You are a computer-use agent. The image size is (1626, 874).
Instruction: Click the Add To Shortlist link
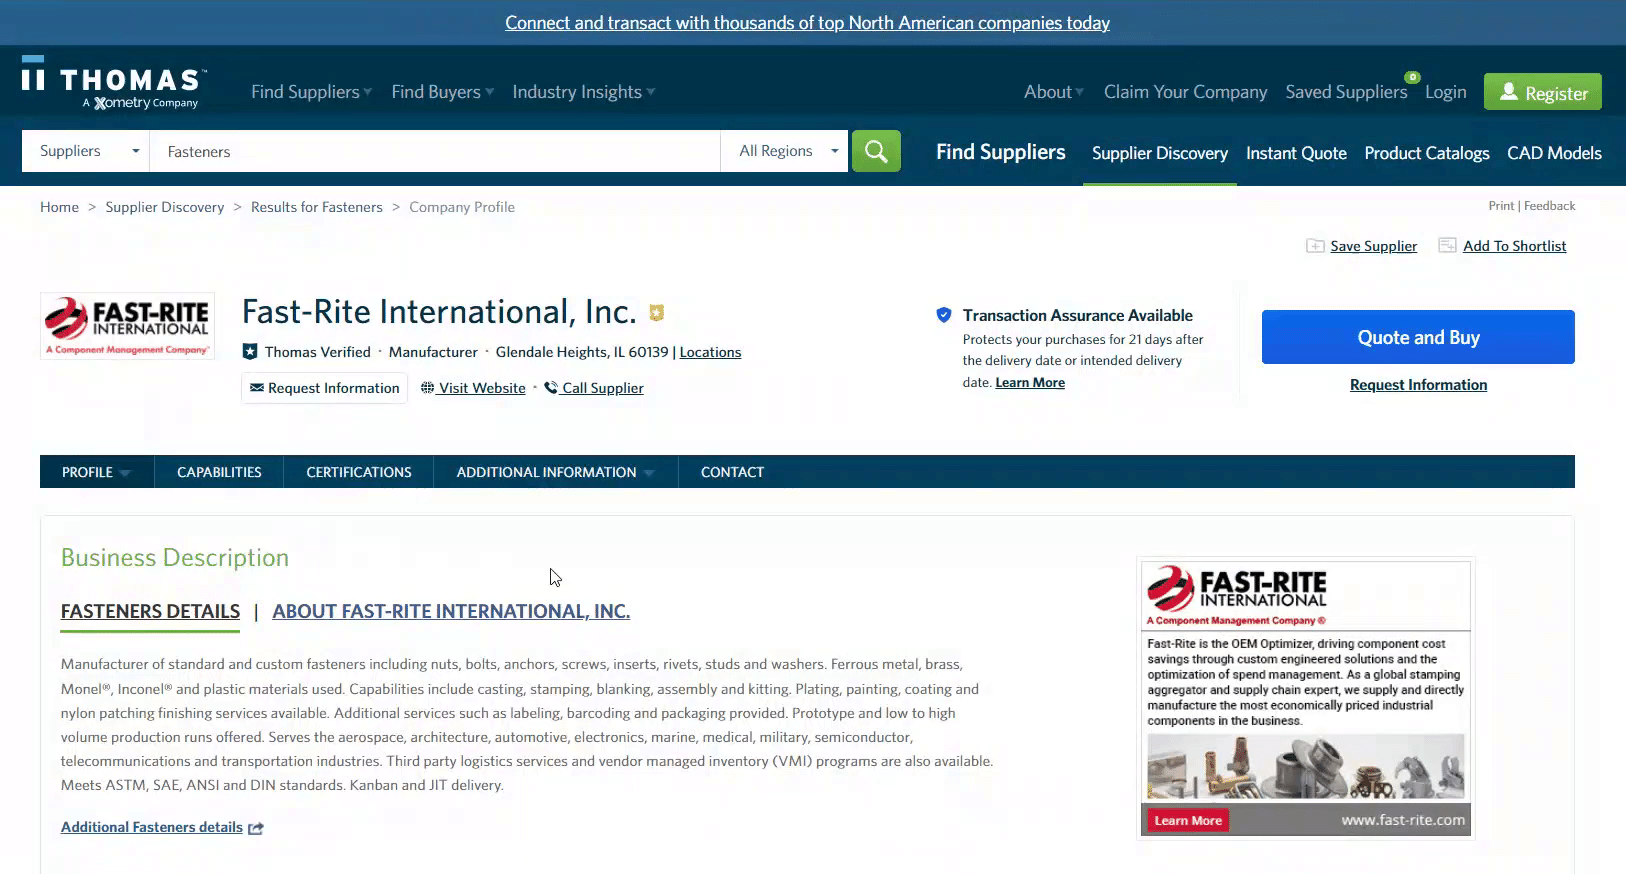(x=1514, y=246)
